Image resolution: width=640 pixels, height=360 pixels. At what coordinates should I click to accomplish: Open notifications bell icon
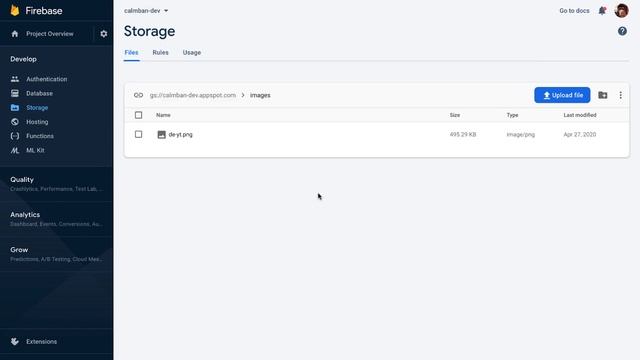(602, 11)
